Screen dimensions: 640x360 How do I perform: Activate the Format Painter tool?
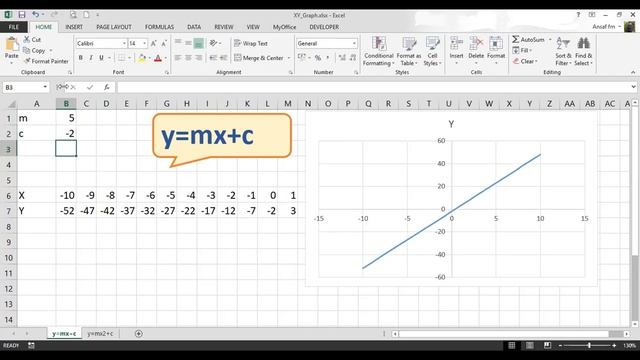(x=46, y=61)
